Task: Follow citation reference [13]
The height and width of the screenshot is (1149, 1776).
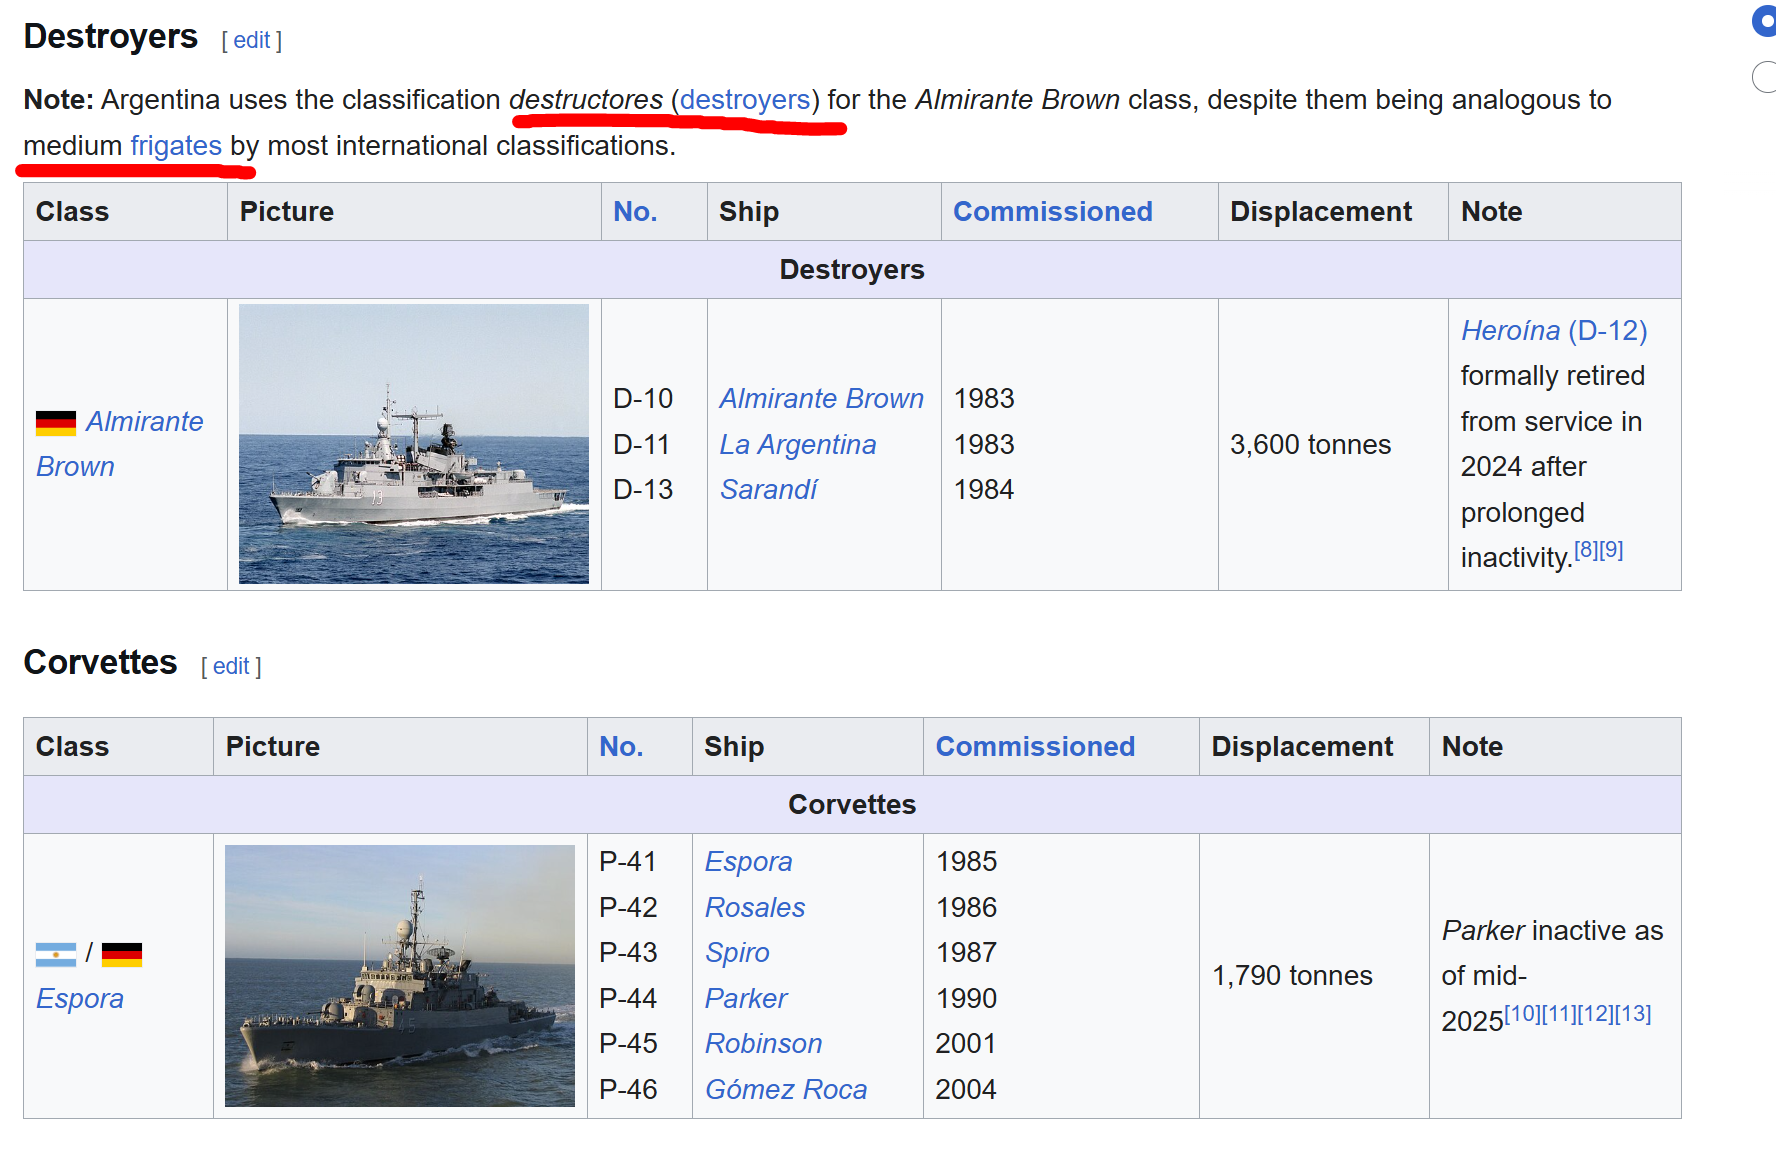Action: click(1633, 1014)
